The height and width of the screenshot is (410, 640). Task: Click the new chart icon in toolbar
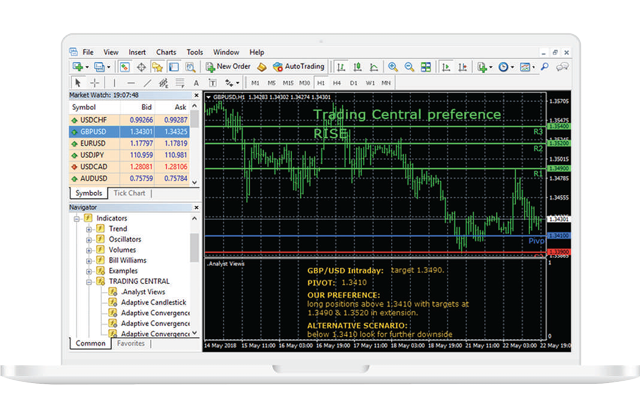pyautogui.click(x=78, y=67)
